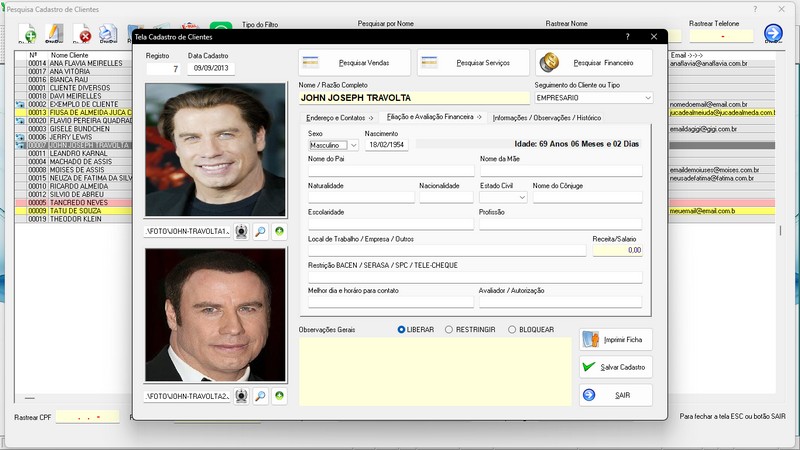Click the help question mark in Pesquisa Cadastro title bar
The width and height of the screenshot is (800, 450).
click(x=755, y=9)
